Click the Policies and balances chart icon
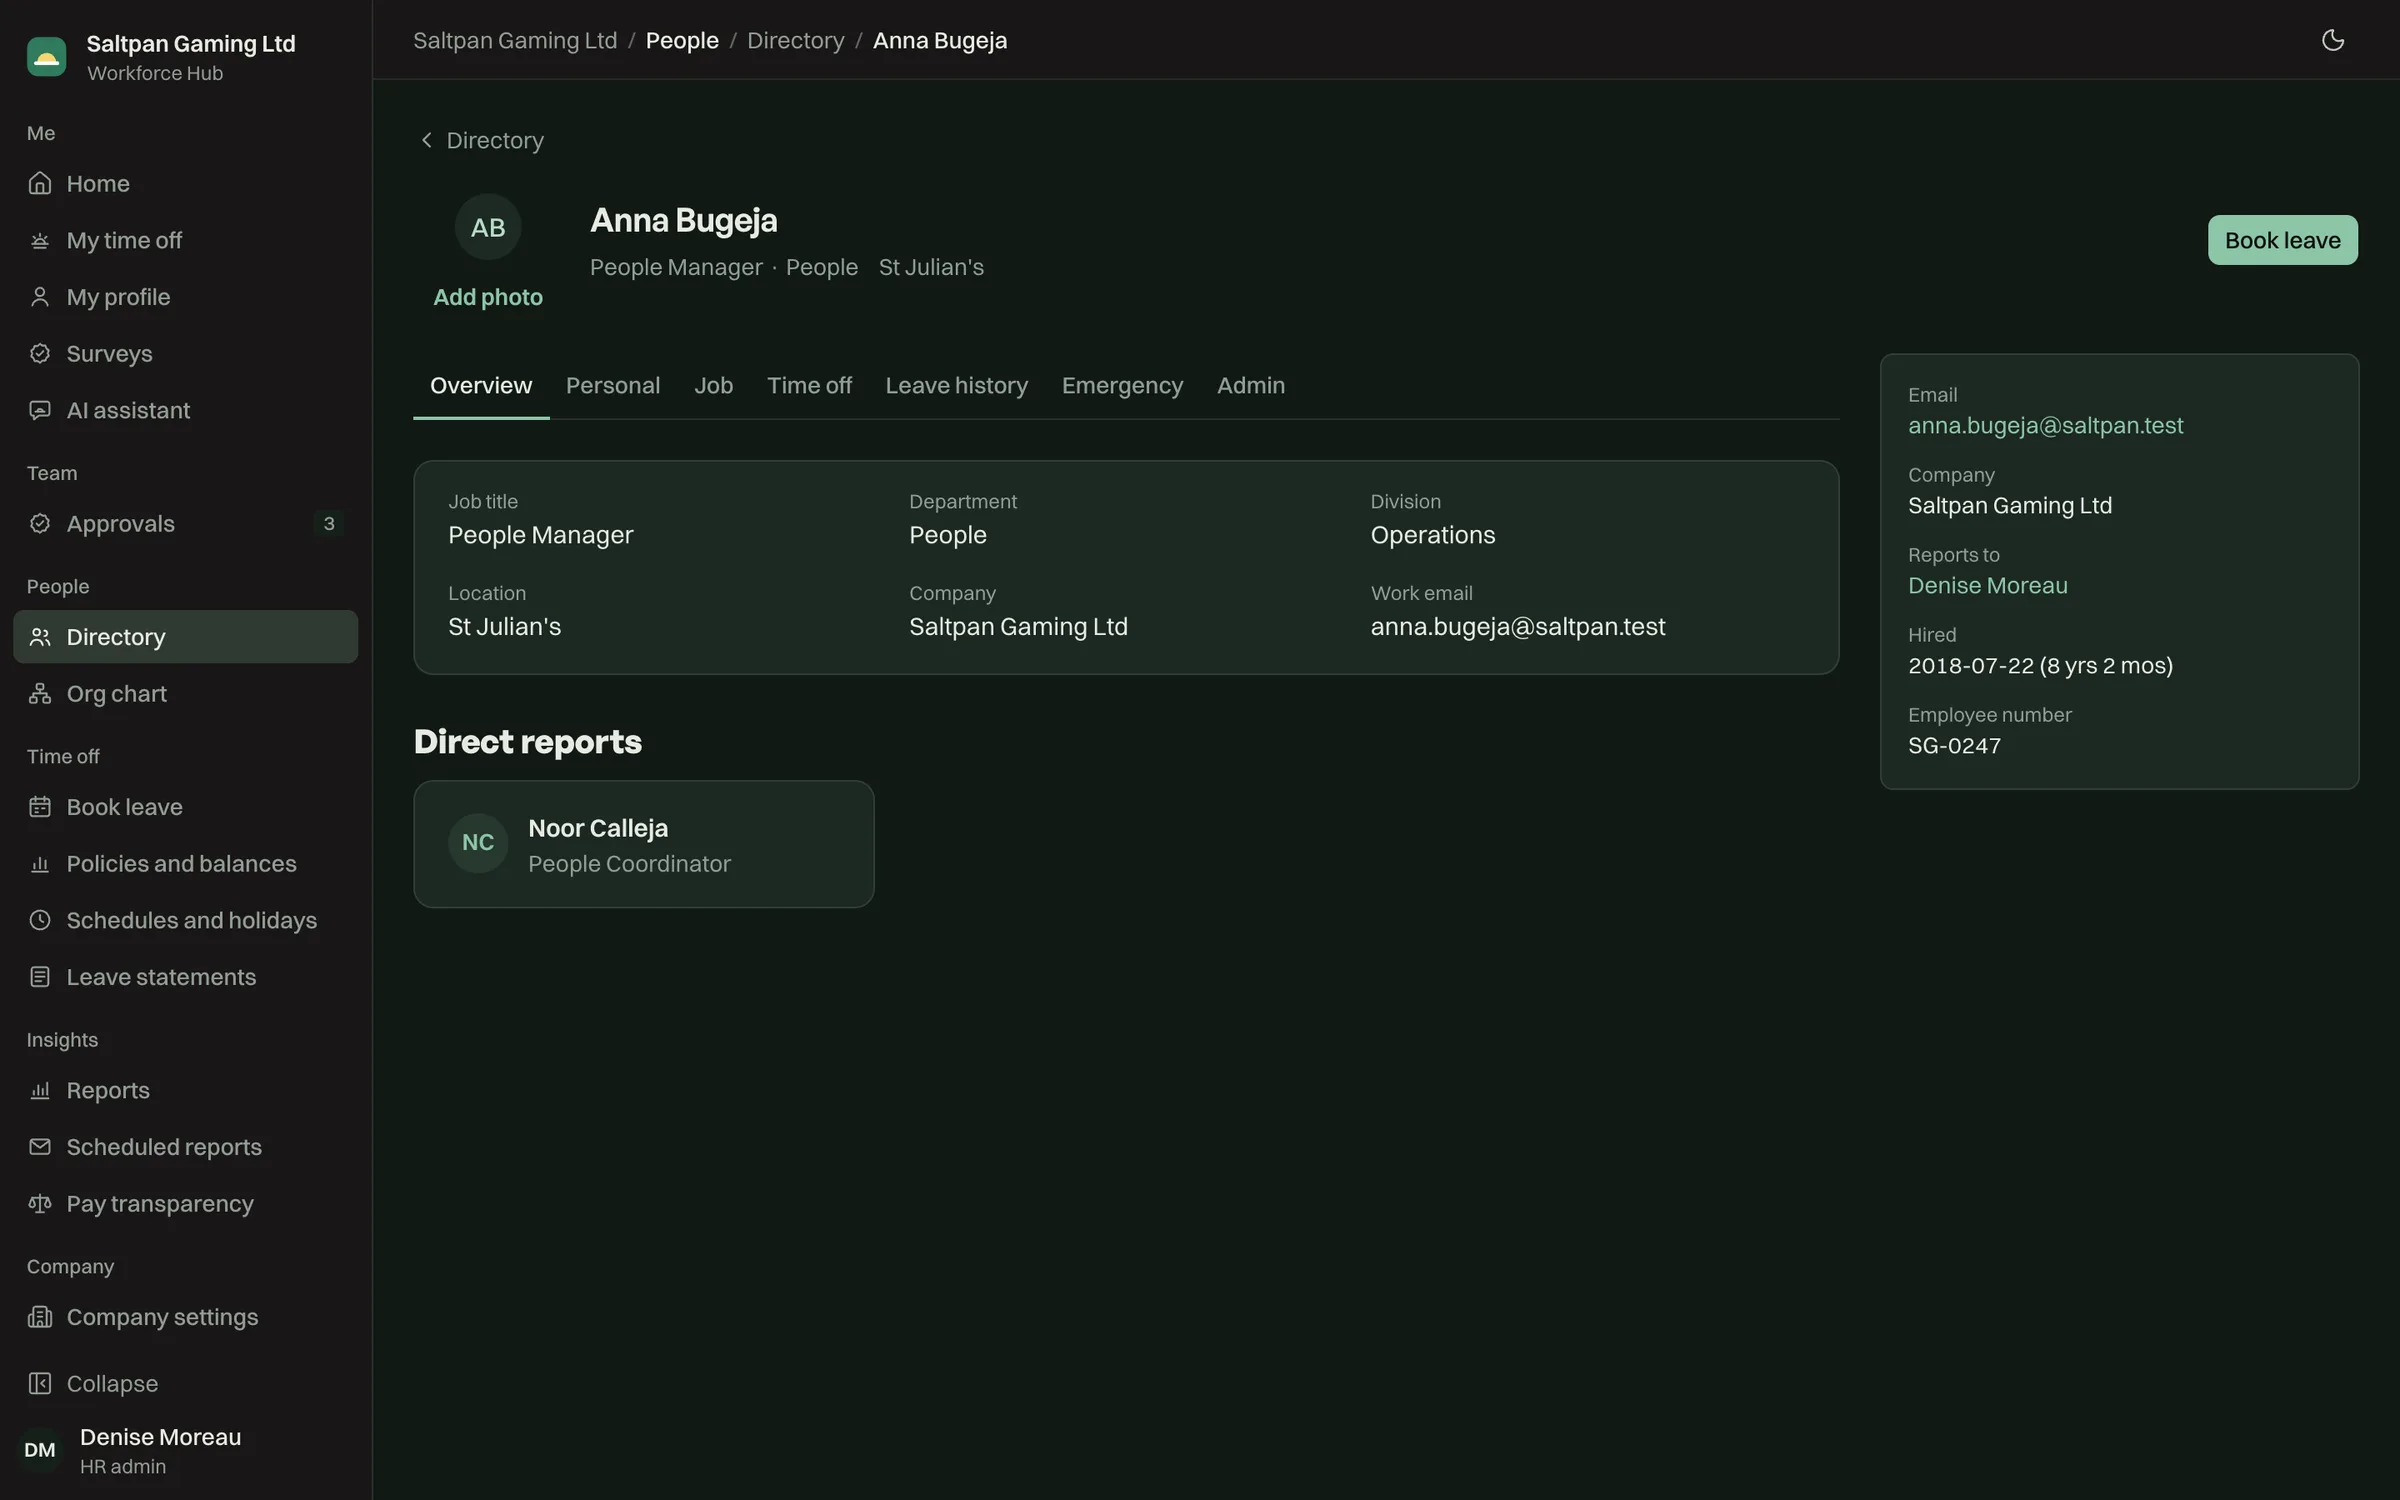The height and width of the screenshot is (1500, 2400). 40,863
